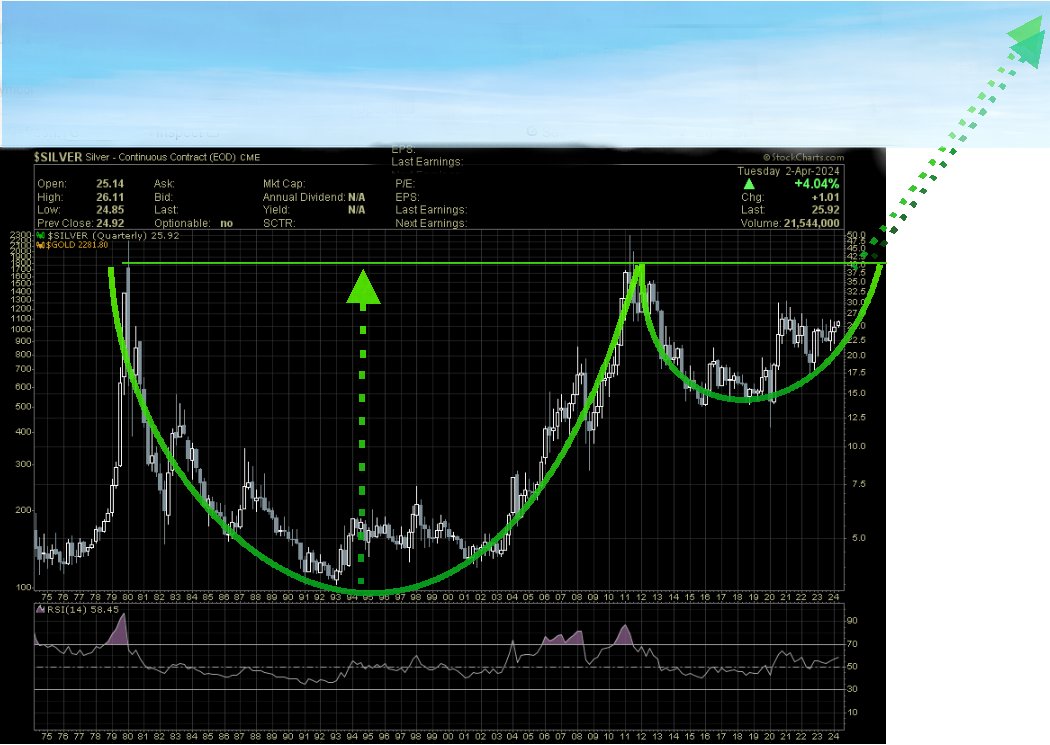Click the $SILVER quarterly legend marker icon

coord(41,235)
